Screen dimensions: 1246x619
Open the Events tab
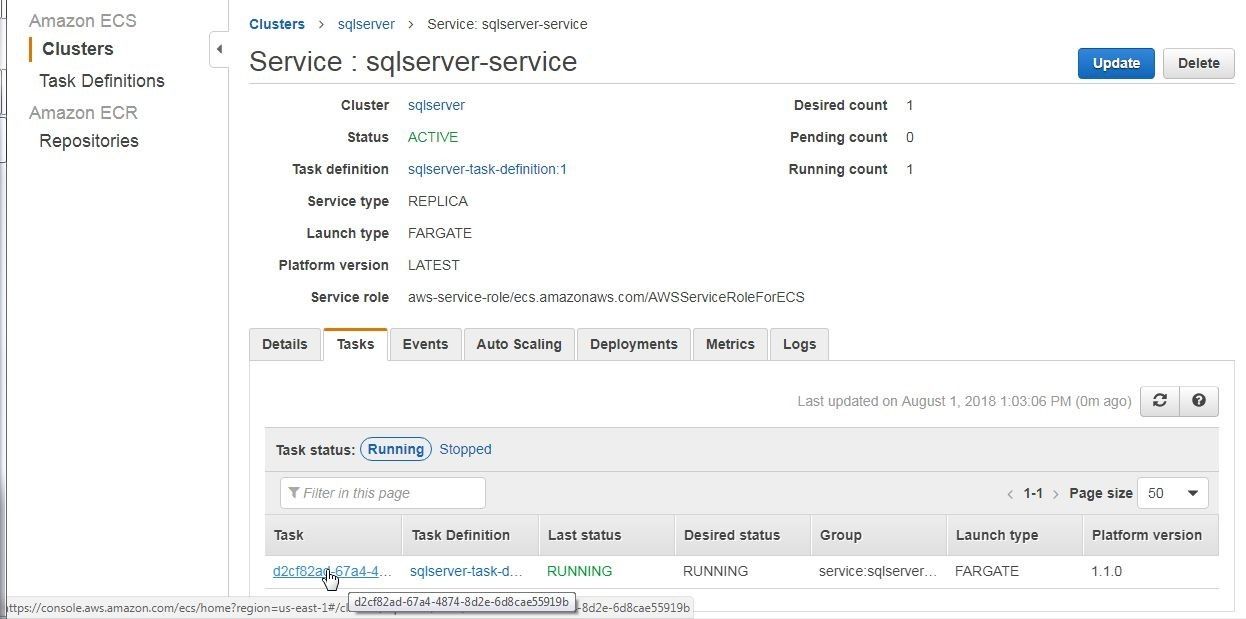point(425,344)
